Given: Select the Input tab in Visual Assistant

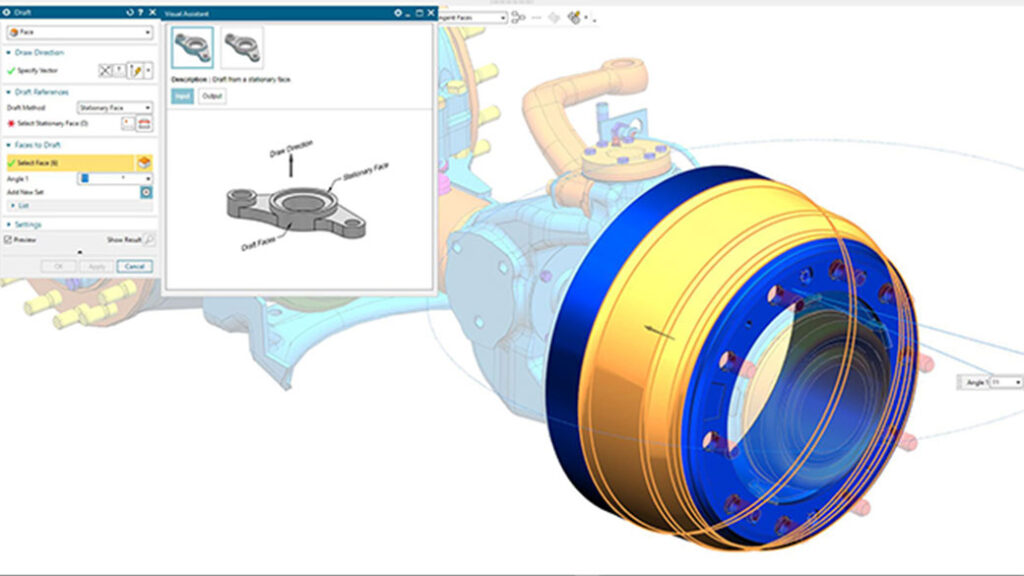Looking at the screenshot, I should (x=182, y=95).
